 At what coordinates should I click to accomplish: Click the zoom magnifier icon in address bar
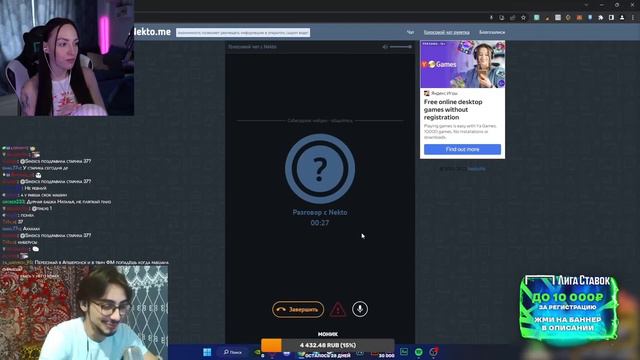[x=502, y=18]
